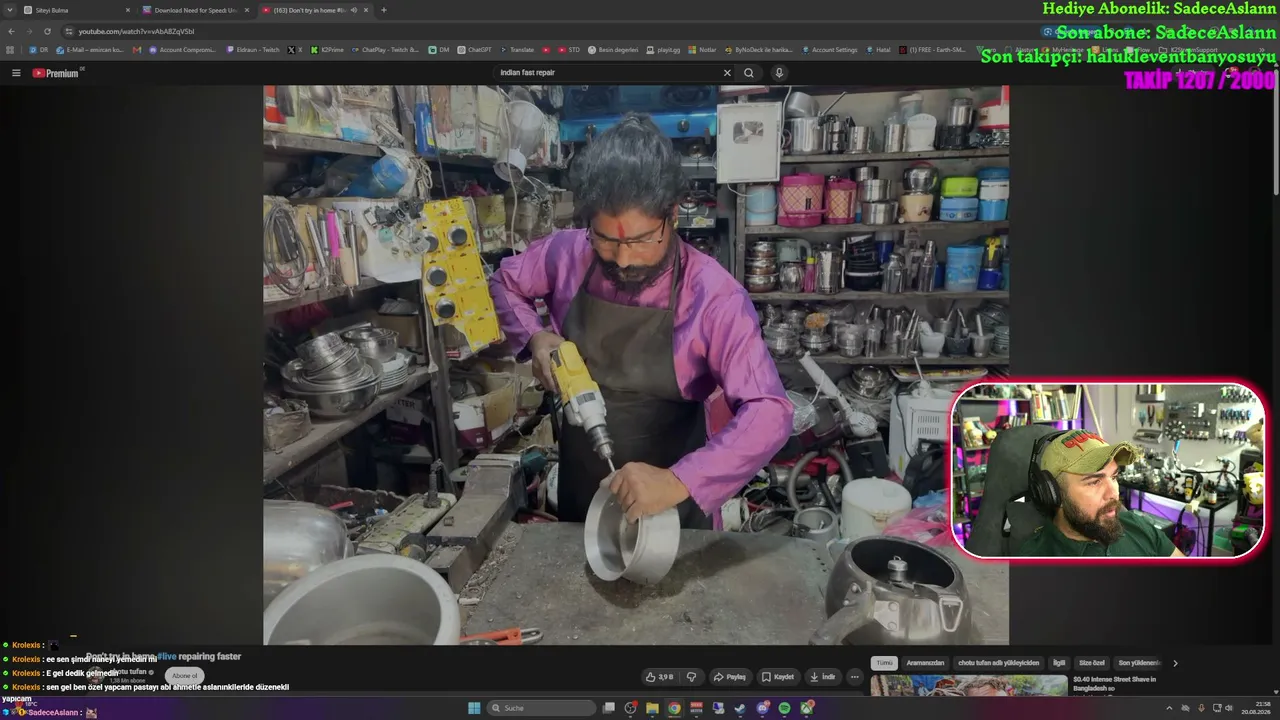Select the Son yüklenenler filter chip
1280x720 pixels.
[1138, 663]
